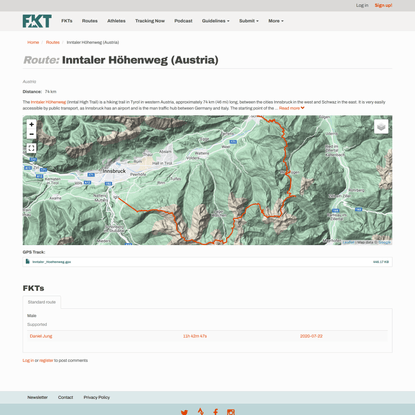Screen dimensions: 415x415
Task: Click the FKT logo in header
Action: 37,21
